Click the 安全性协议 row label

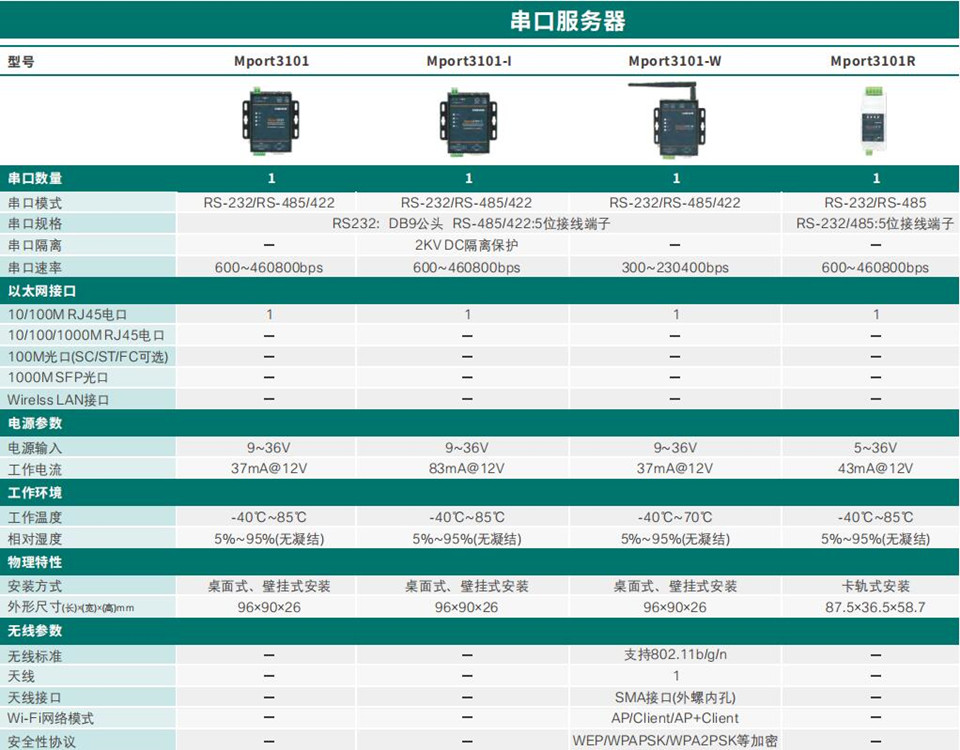coord(42,741)
